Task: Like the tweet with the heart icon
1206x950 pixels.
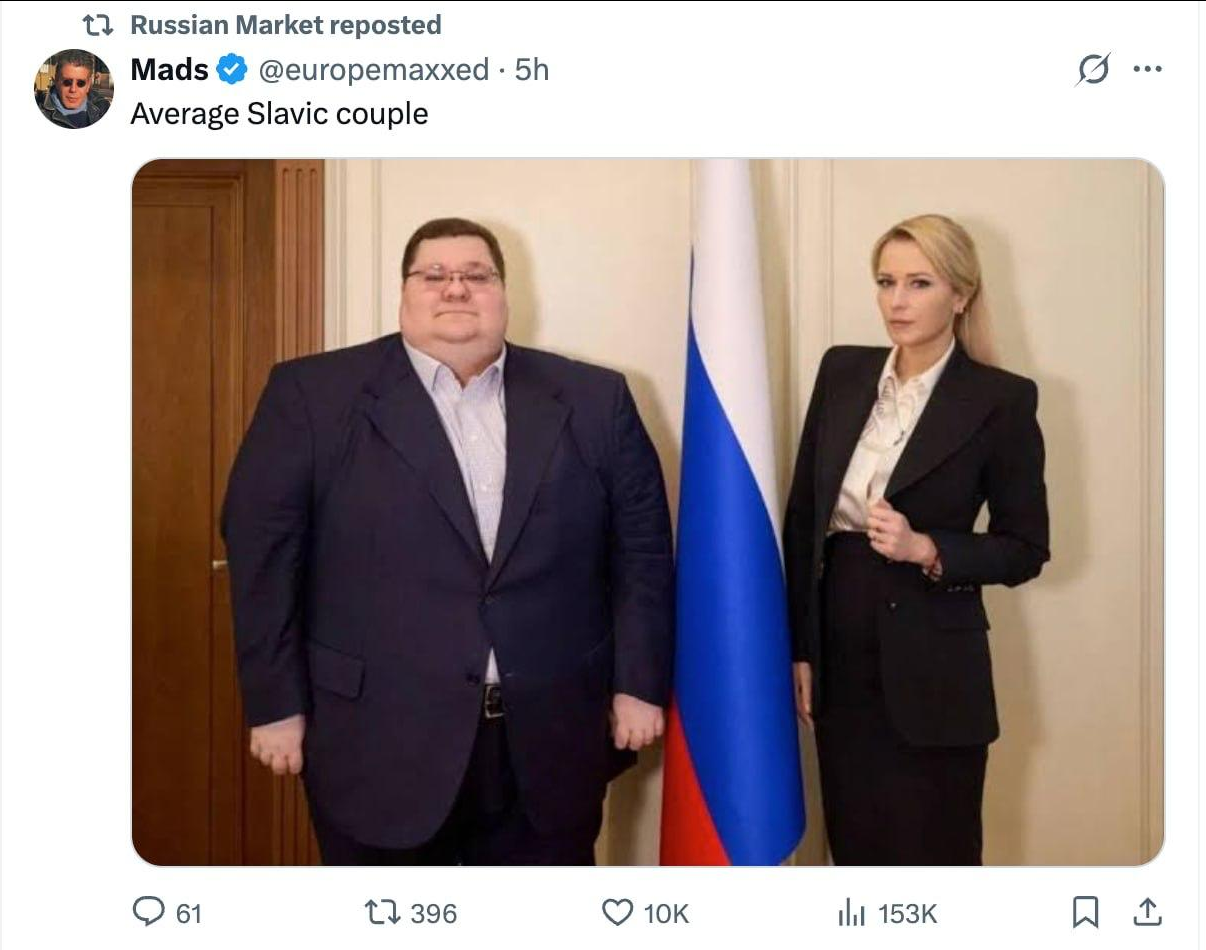Action: coord(617,911)
